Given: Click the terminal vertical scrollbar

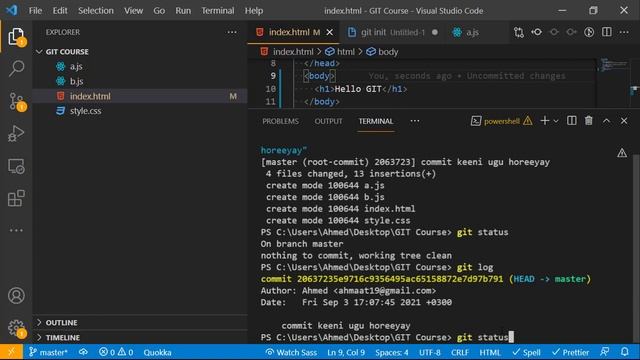Looking at the screenshot, I should click(x=636, y=249).
